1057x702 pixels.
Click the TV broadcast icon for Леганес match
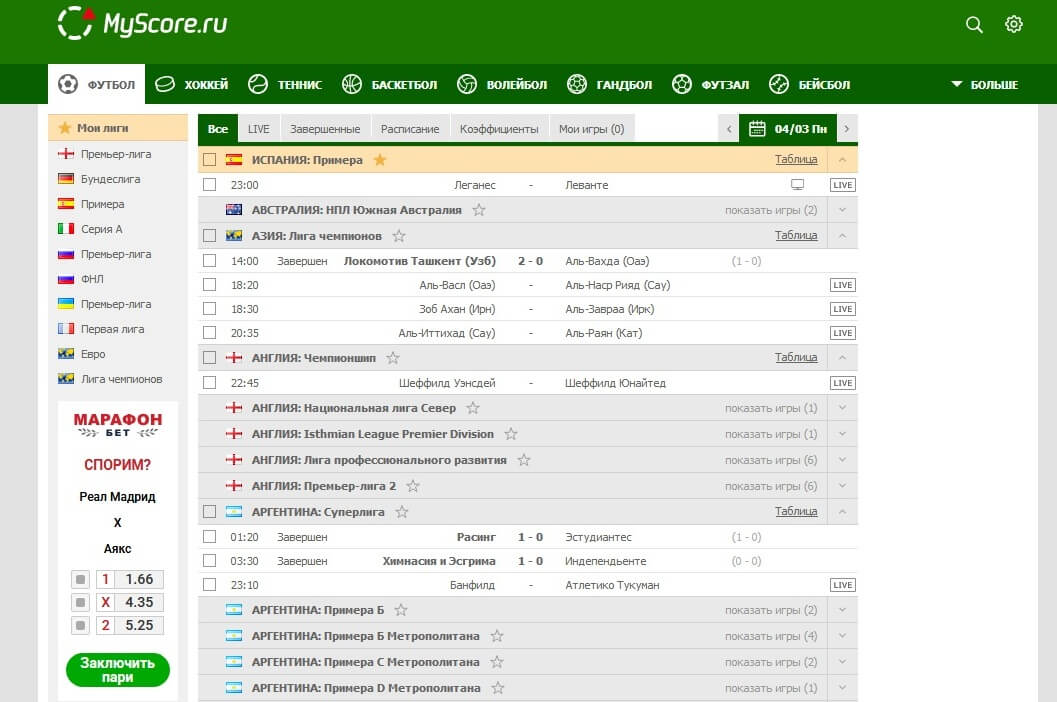[797, 185]
